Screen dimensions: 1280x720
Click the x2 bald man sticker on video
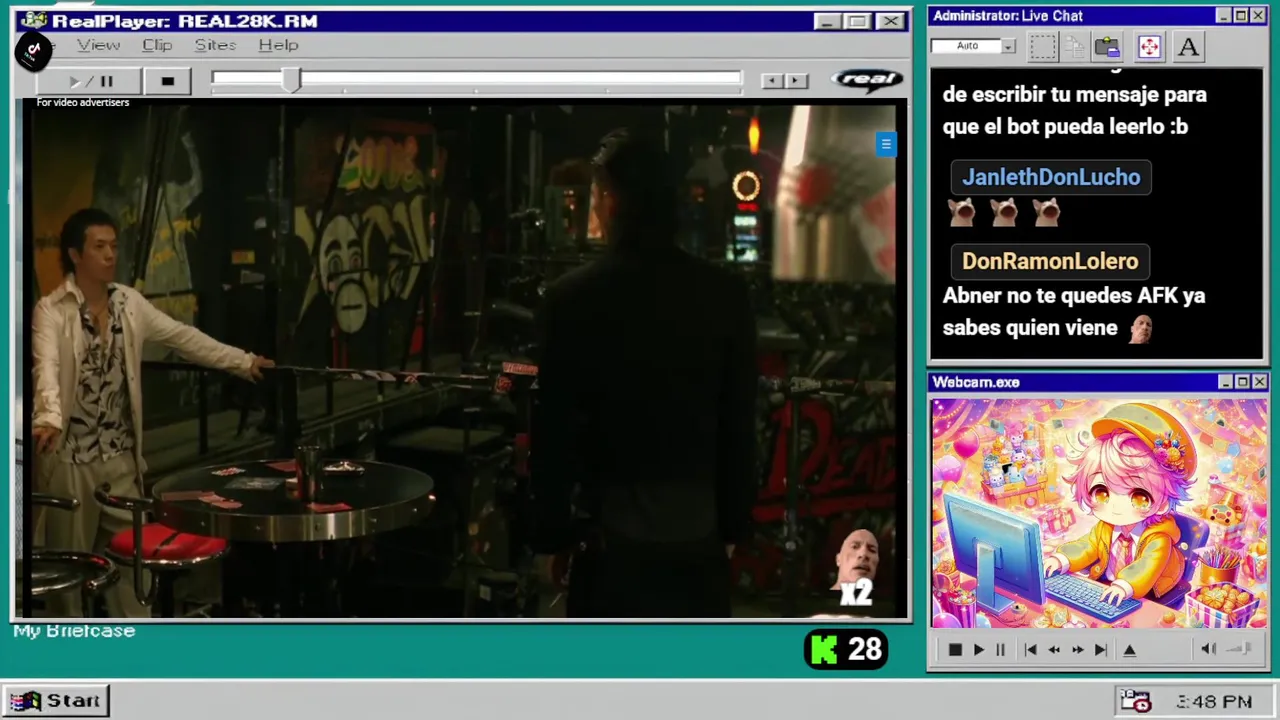click(856, 570)
